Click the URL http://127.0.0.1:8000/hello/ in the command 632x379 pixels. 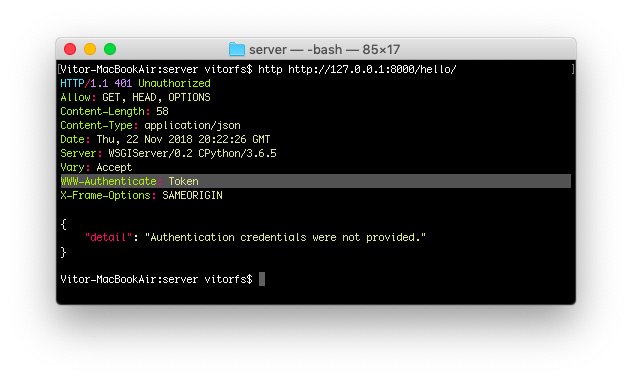point(372,69)
